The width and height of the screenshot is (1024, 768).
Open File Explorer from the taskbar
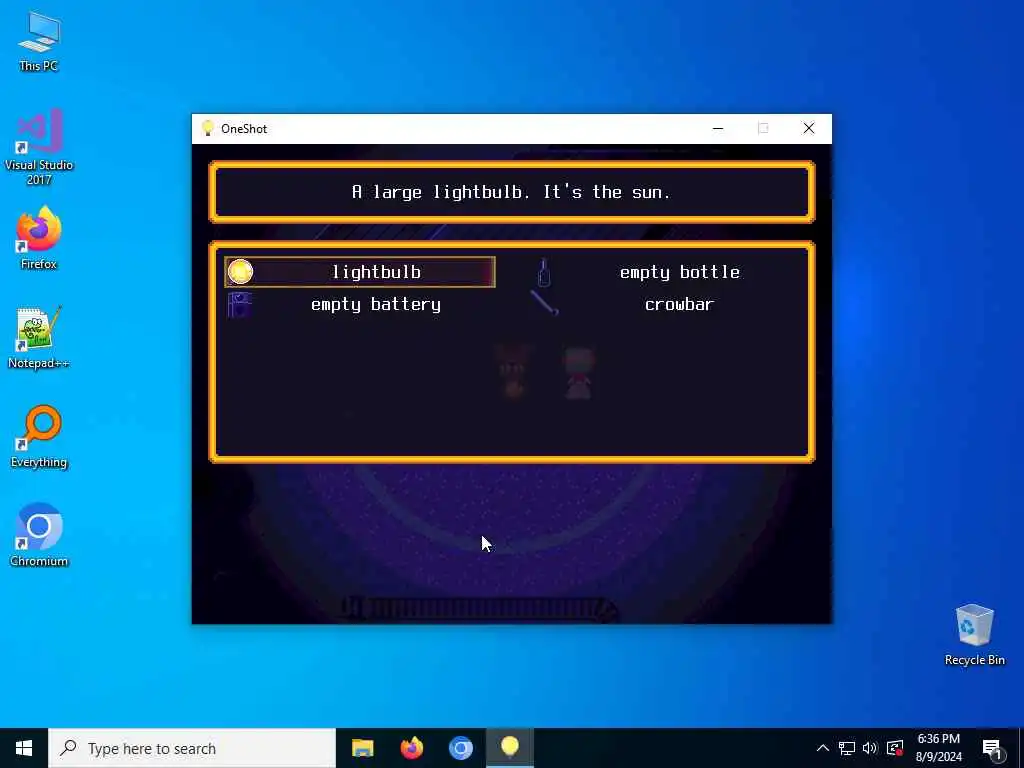(x=362, y=748)
